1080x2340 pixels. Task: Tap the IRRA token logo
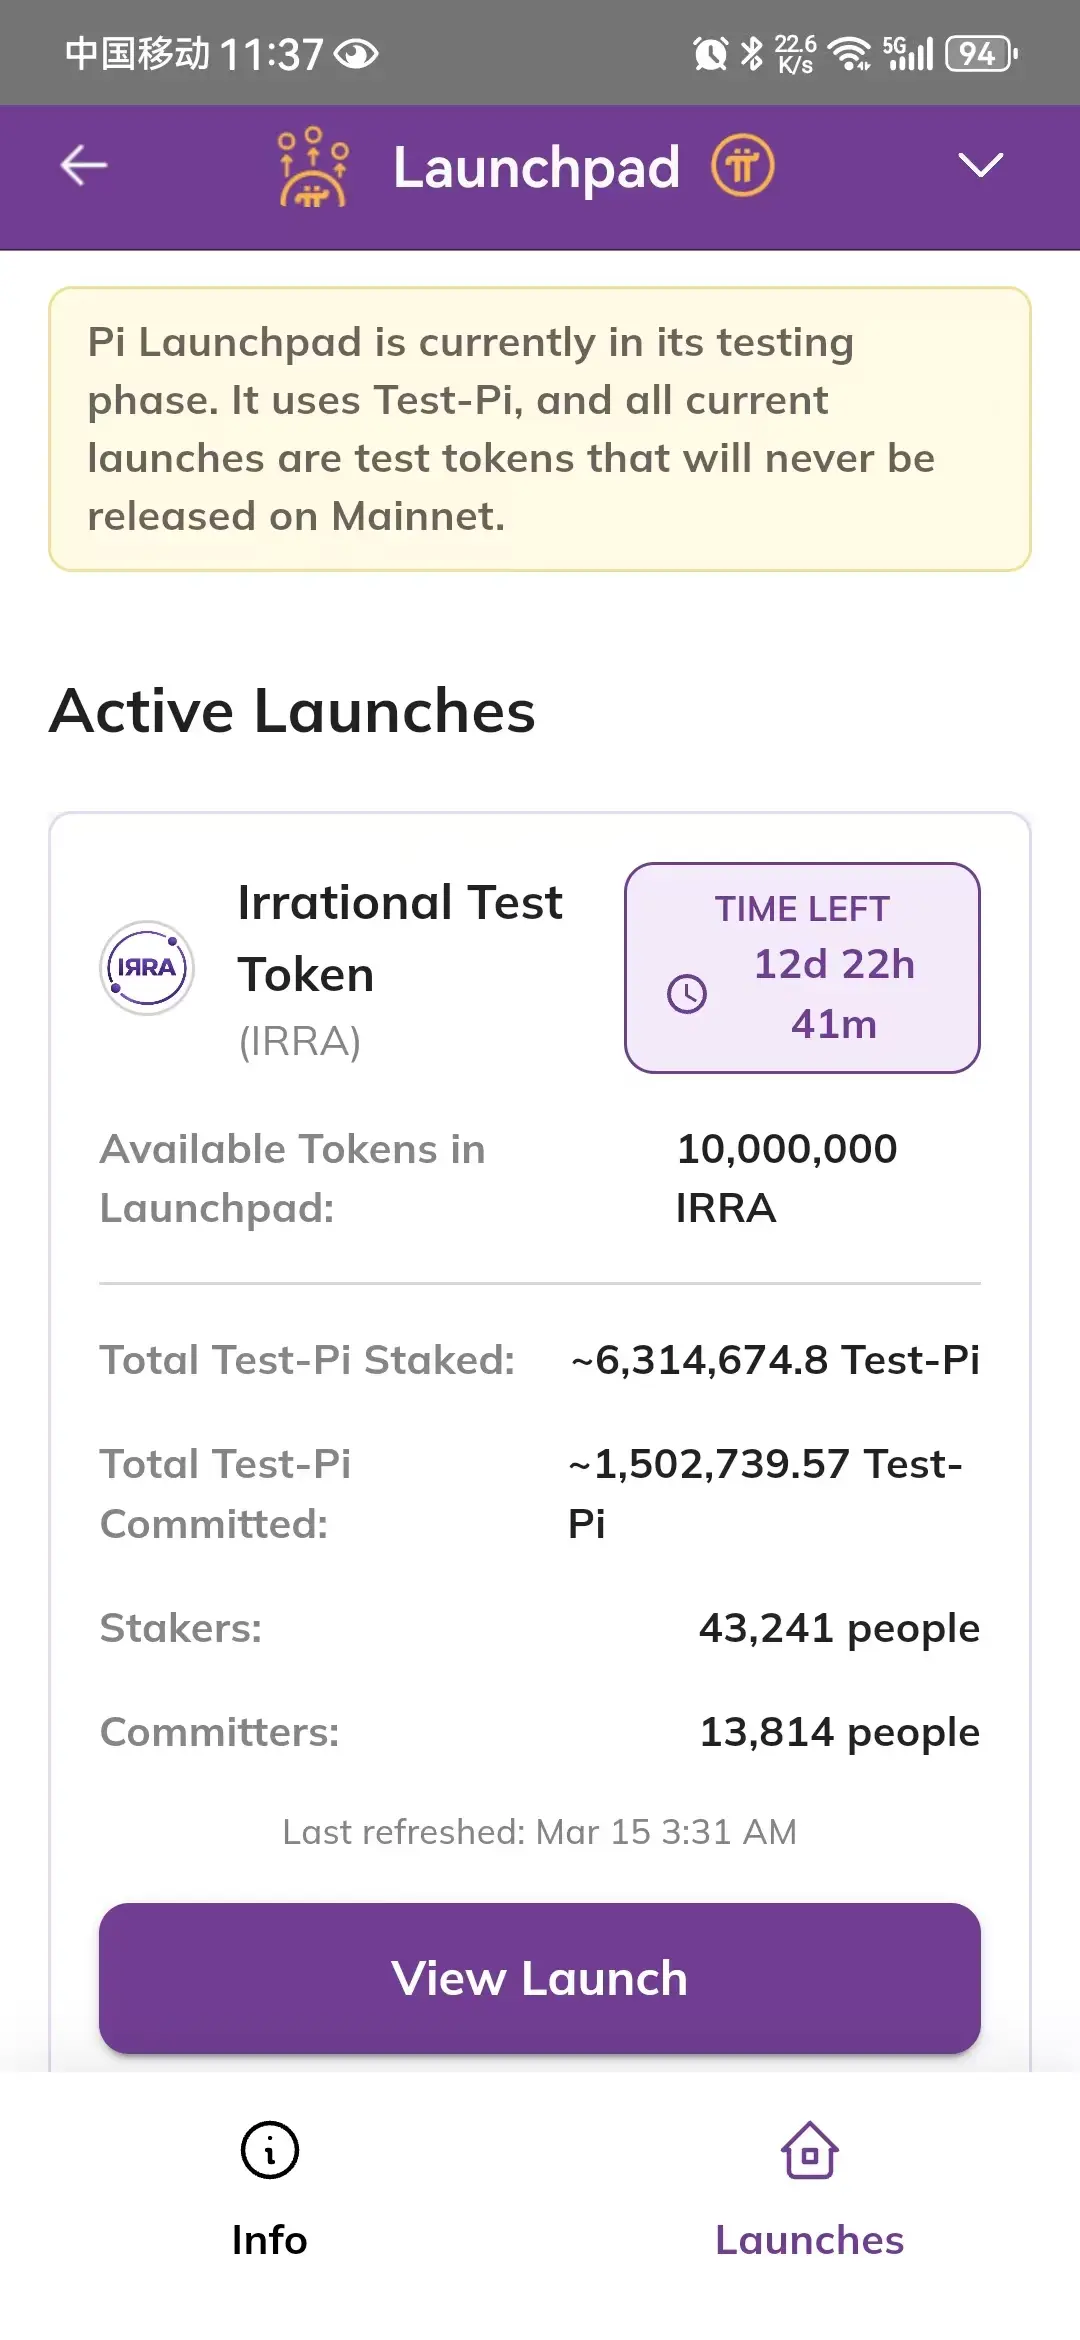[147, 968]
